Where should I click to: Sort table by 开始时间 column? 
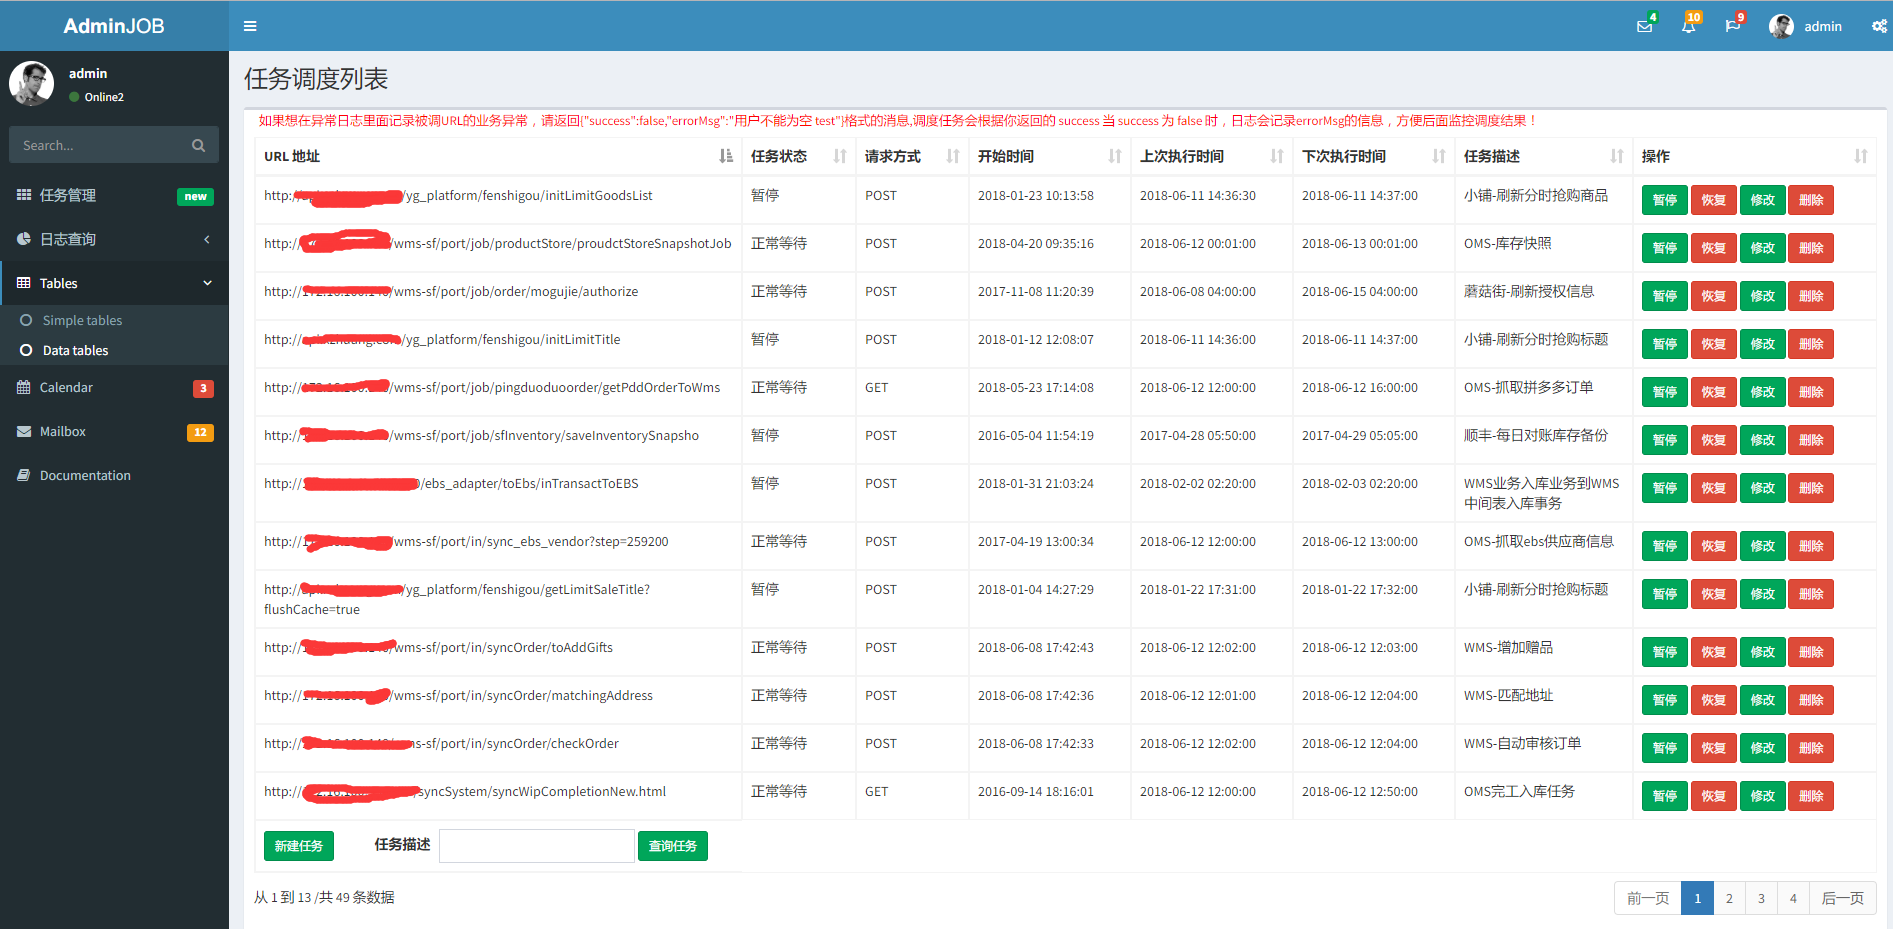1049,156
